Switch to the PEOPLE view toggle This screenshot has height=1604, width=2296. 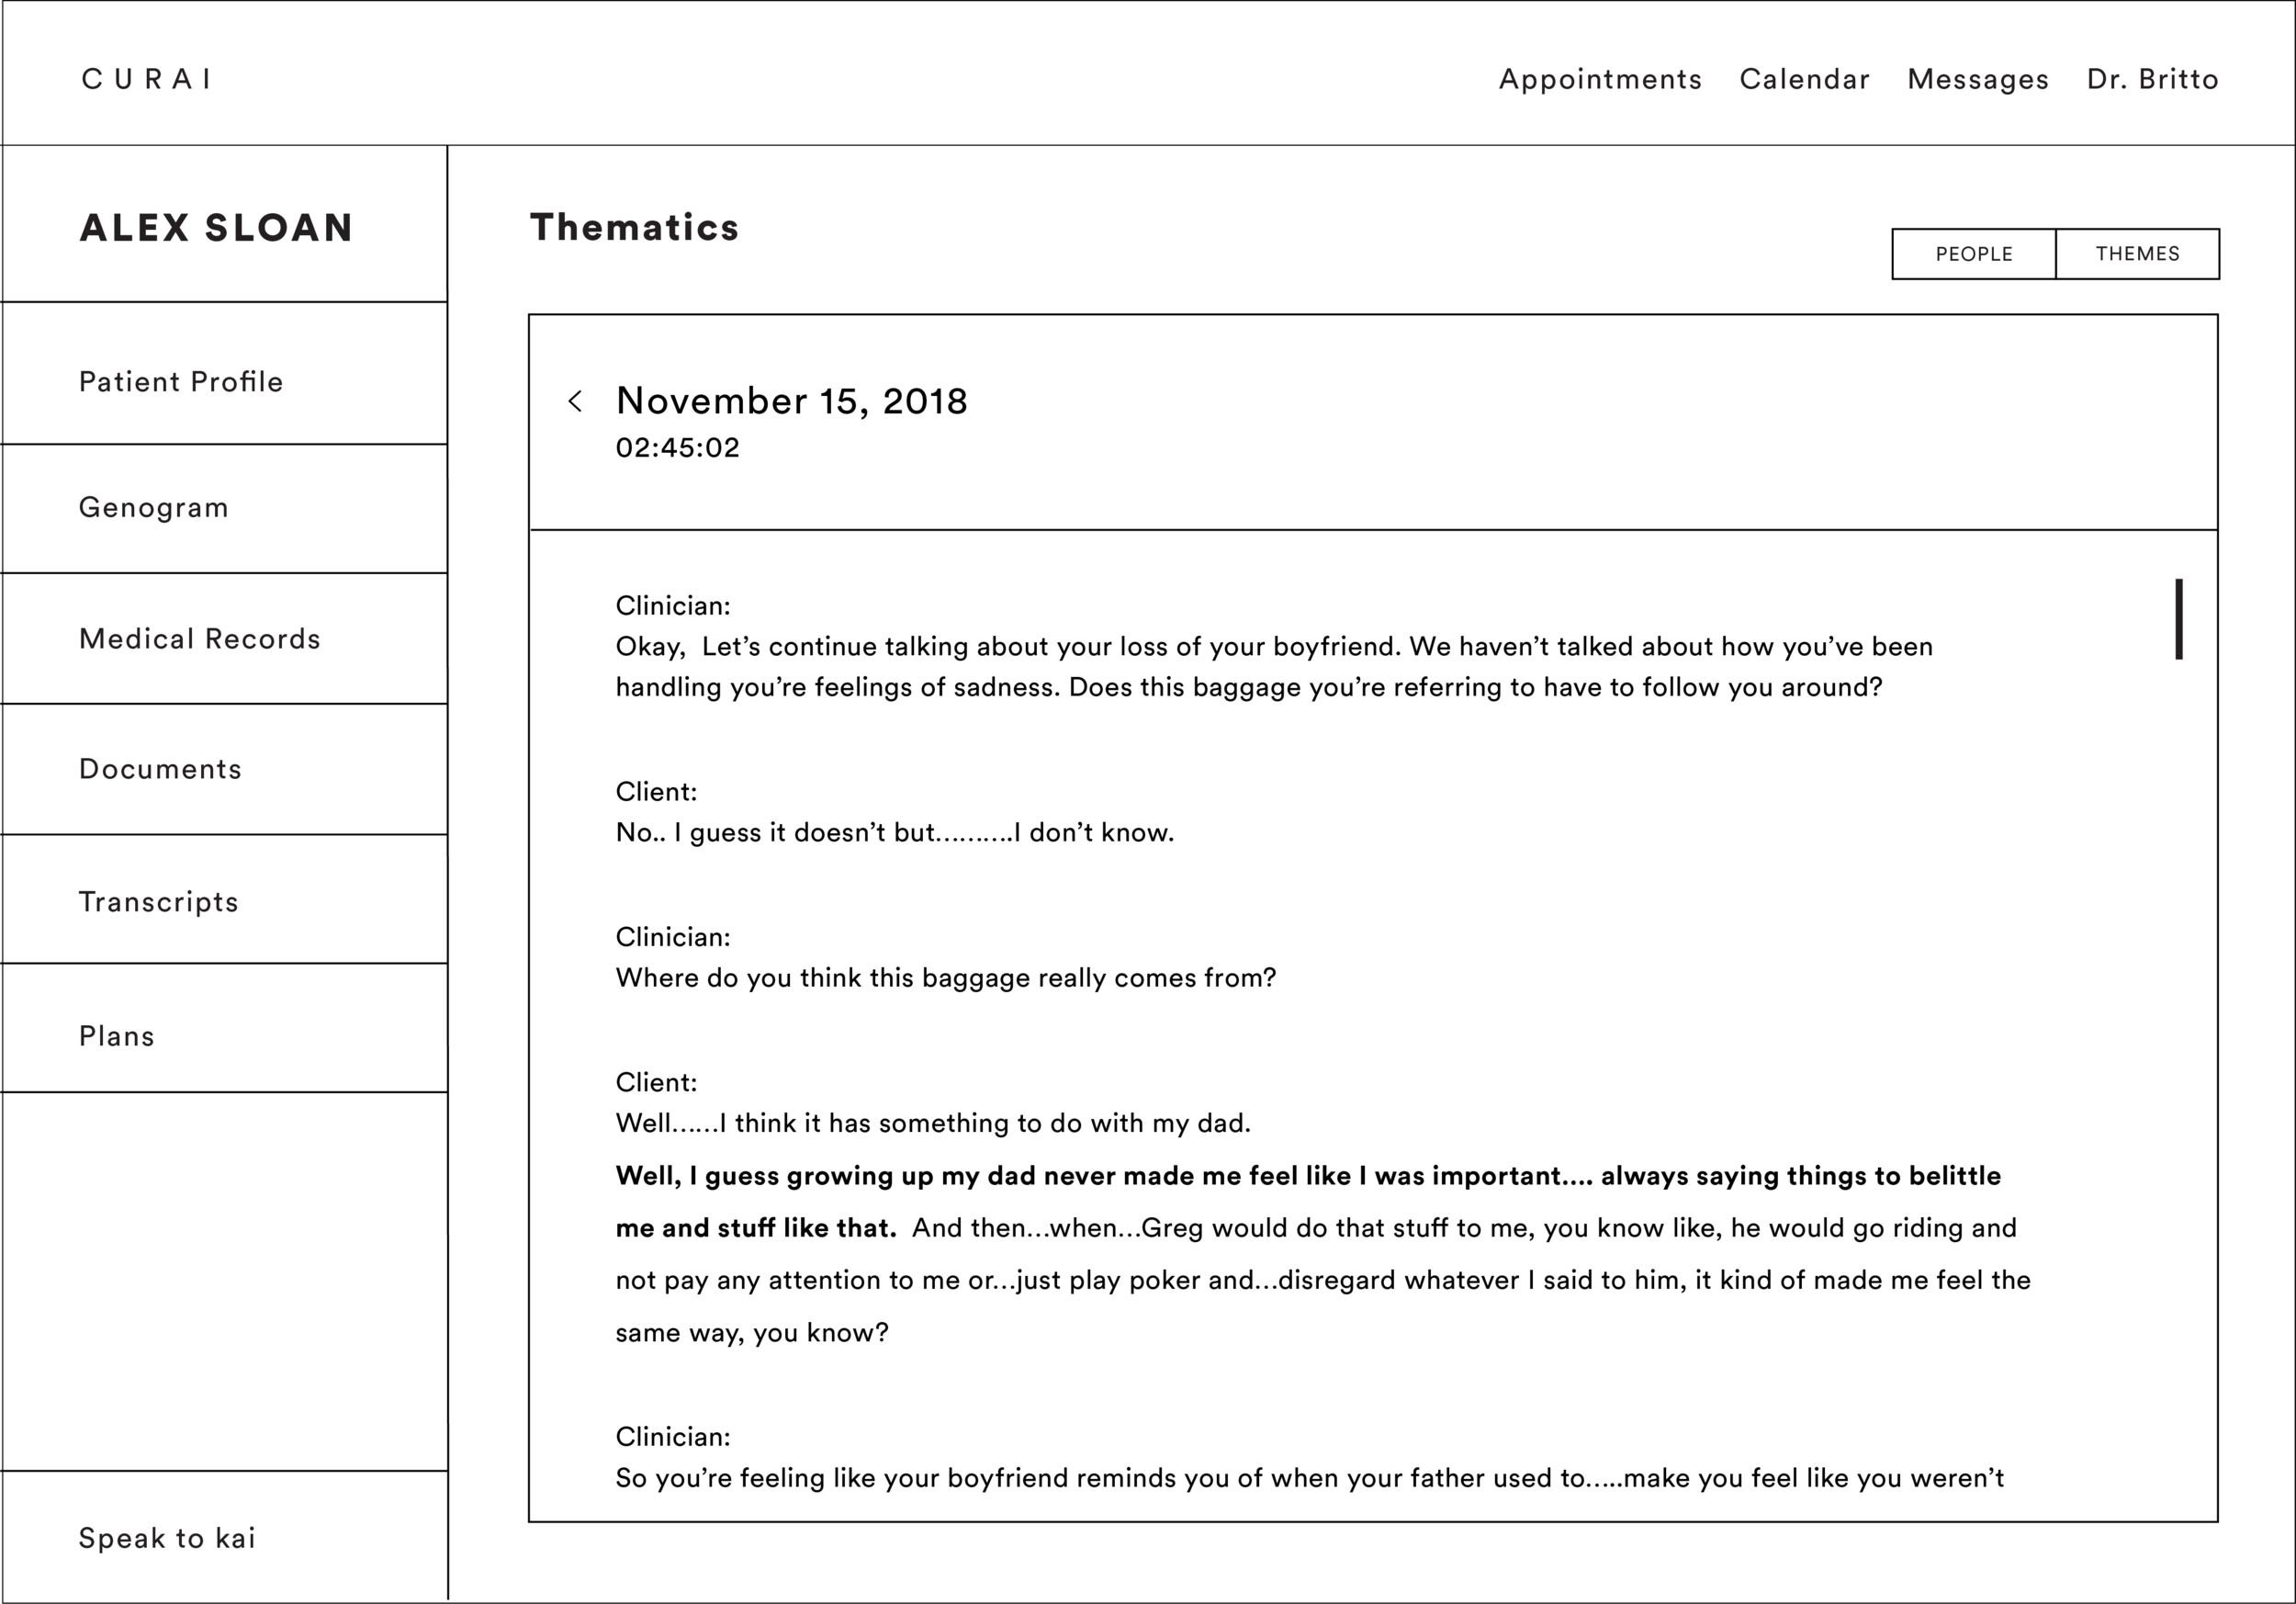[x=1973, y=254]
